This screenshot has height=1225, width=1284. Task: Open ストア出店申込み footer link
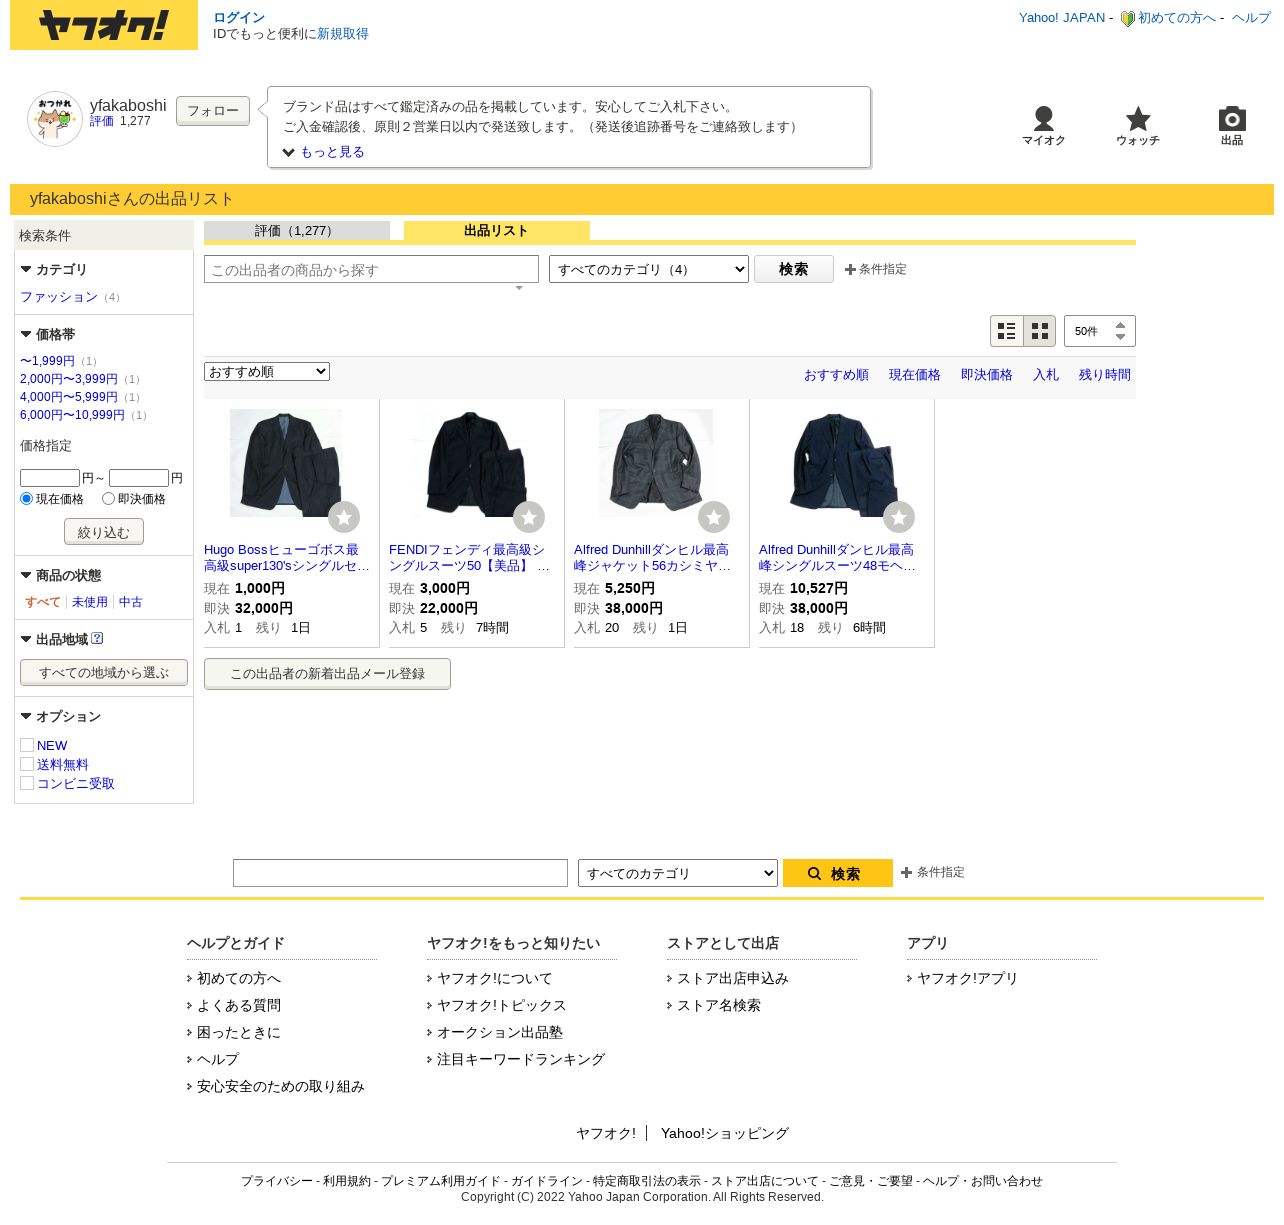[733, 978]
